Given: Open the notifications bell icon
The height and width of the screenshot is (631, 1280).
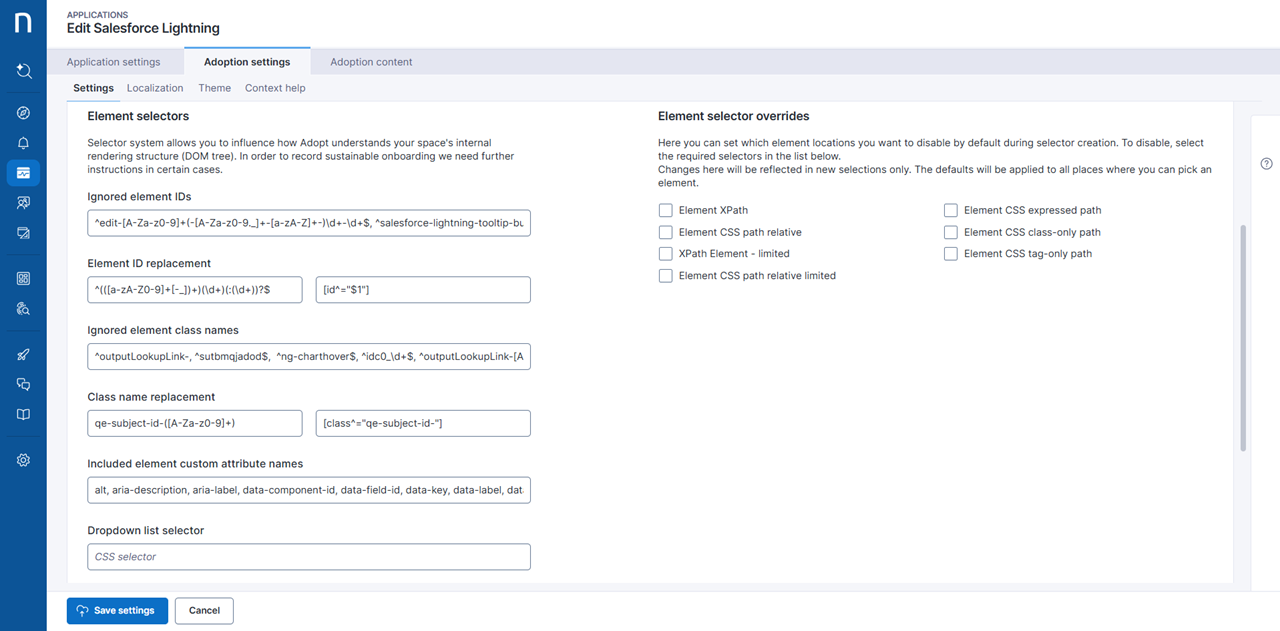Looking at the screenshot, I should (x=23, y=143).
